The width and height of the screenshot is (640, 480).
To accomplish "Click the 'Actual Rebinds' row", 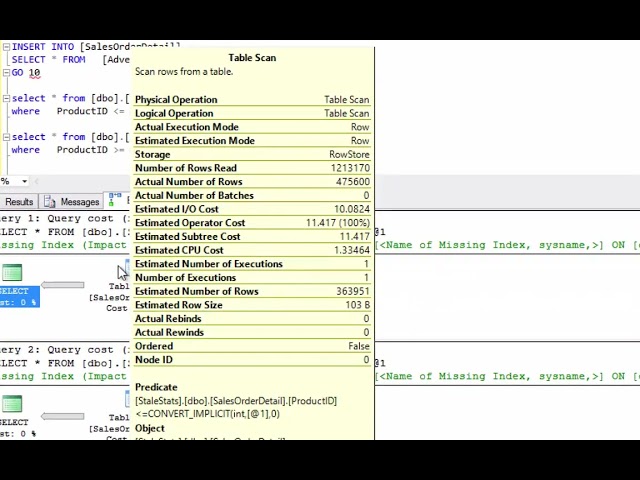I will point(252,319).
